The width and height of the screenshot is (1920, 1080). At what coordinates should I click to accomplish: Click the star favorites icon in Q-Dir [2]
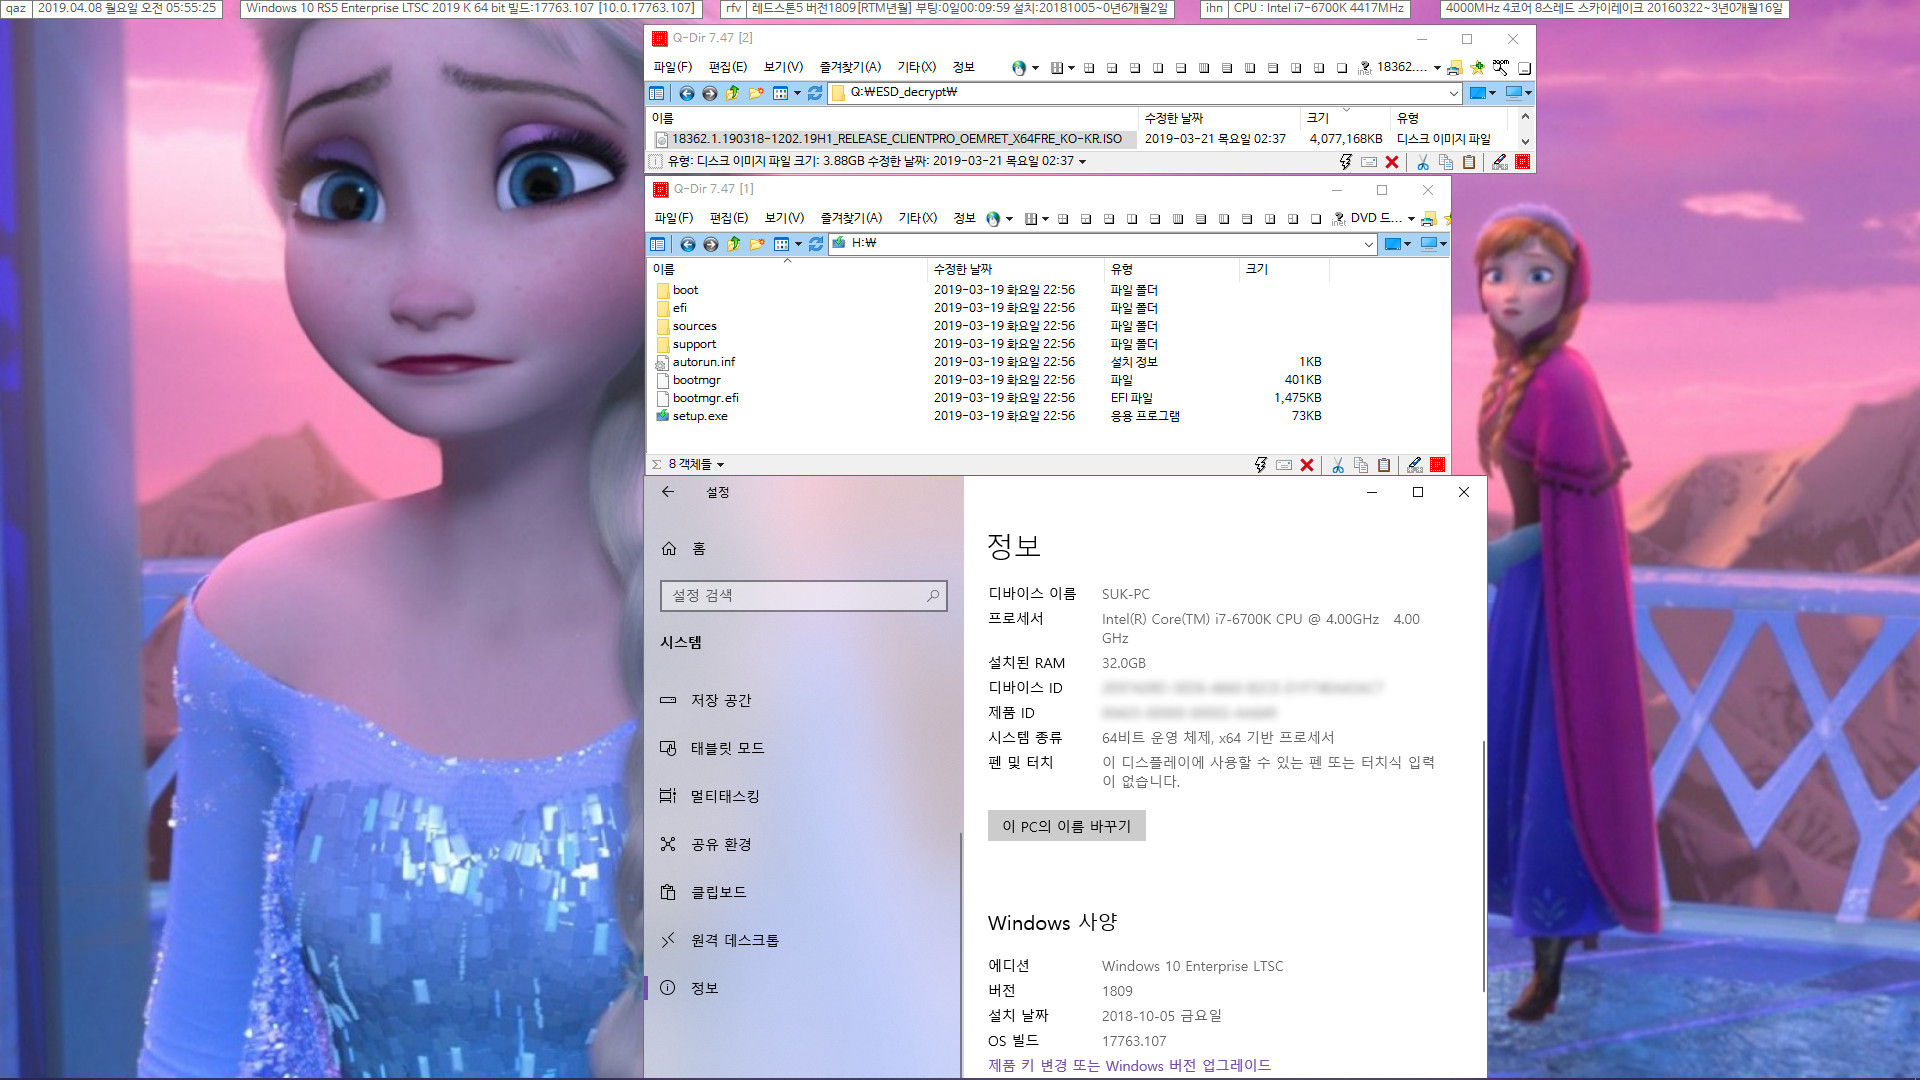[1478, 67]
